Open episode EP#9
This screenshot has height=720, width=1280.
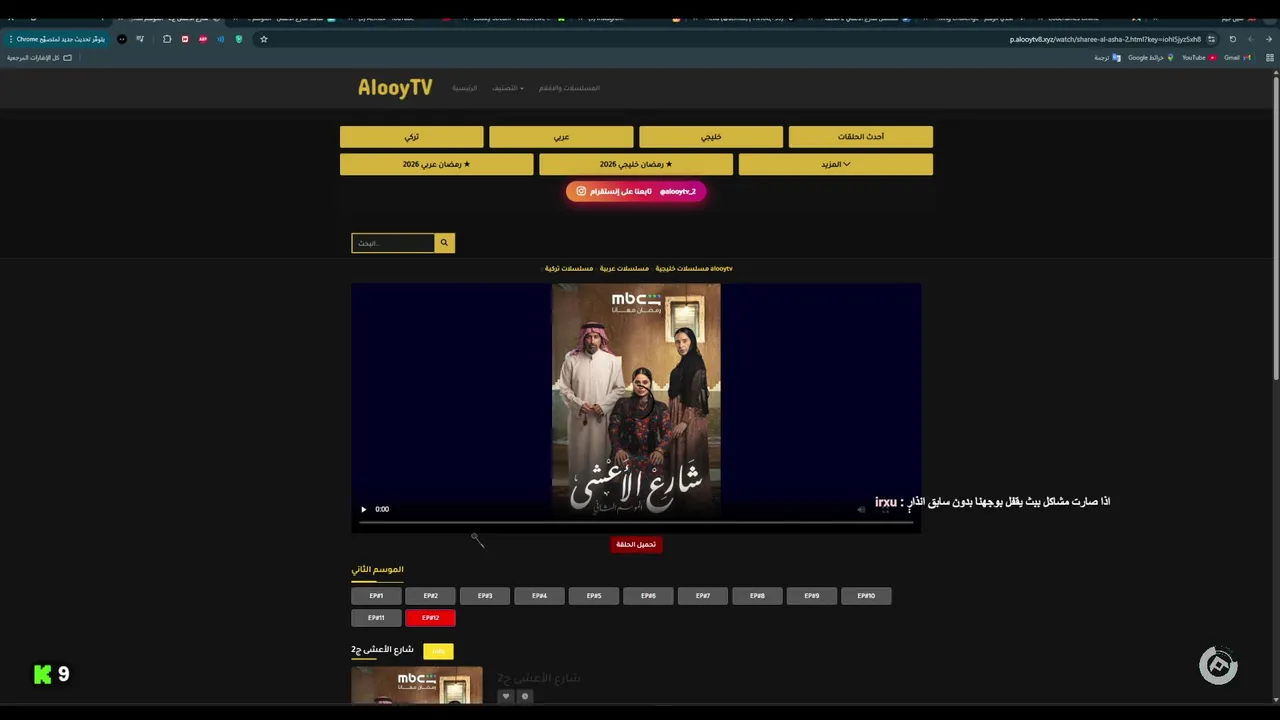point(812,596)
